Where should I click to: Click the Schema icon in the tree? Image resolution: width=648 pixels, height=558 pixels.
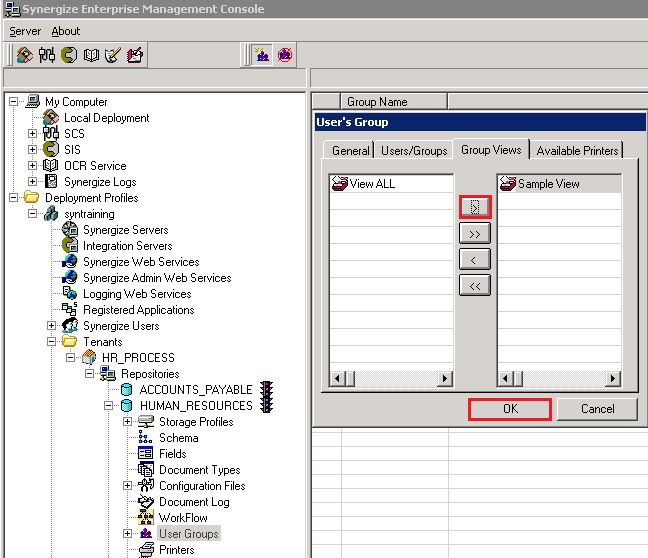point(145,437)
